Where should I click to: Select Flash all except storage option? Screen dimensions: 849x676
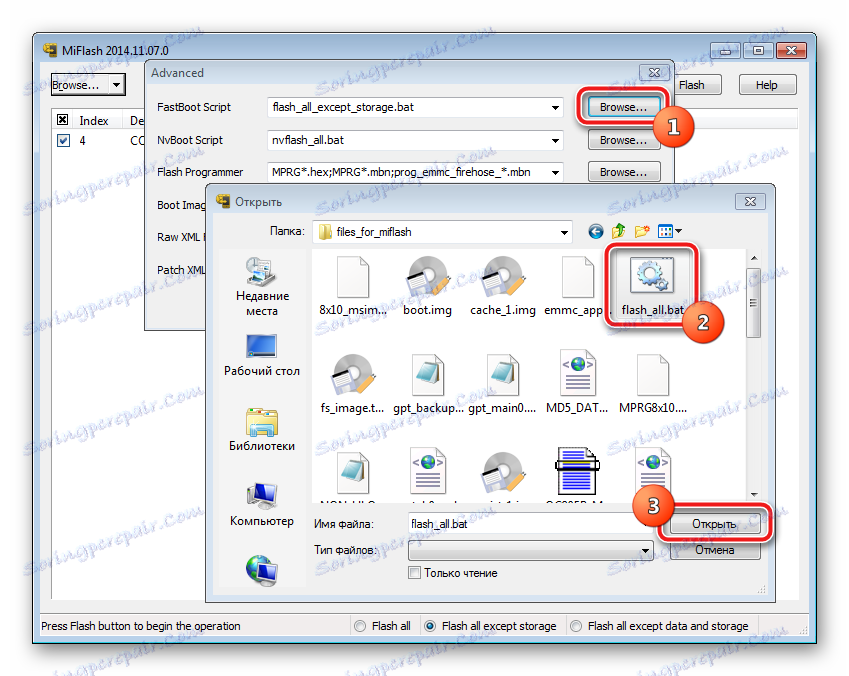[430, 626]
